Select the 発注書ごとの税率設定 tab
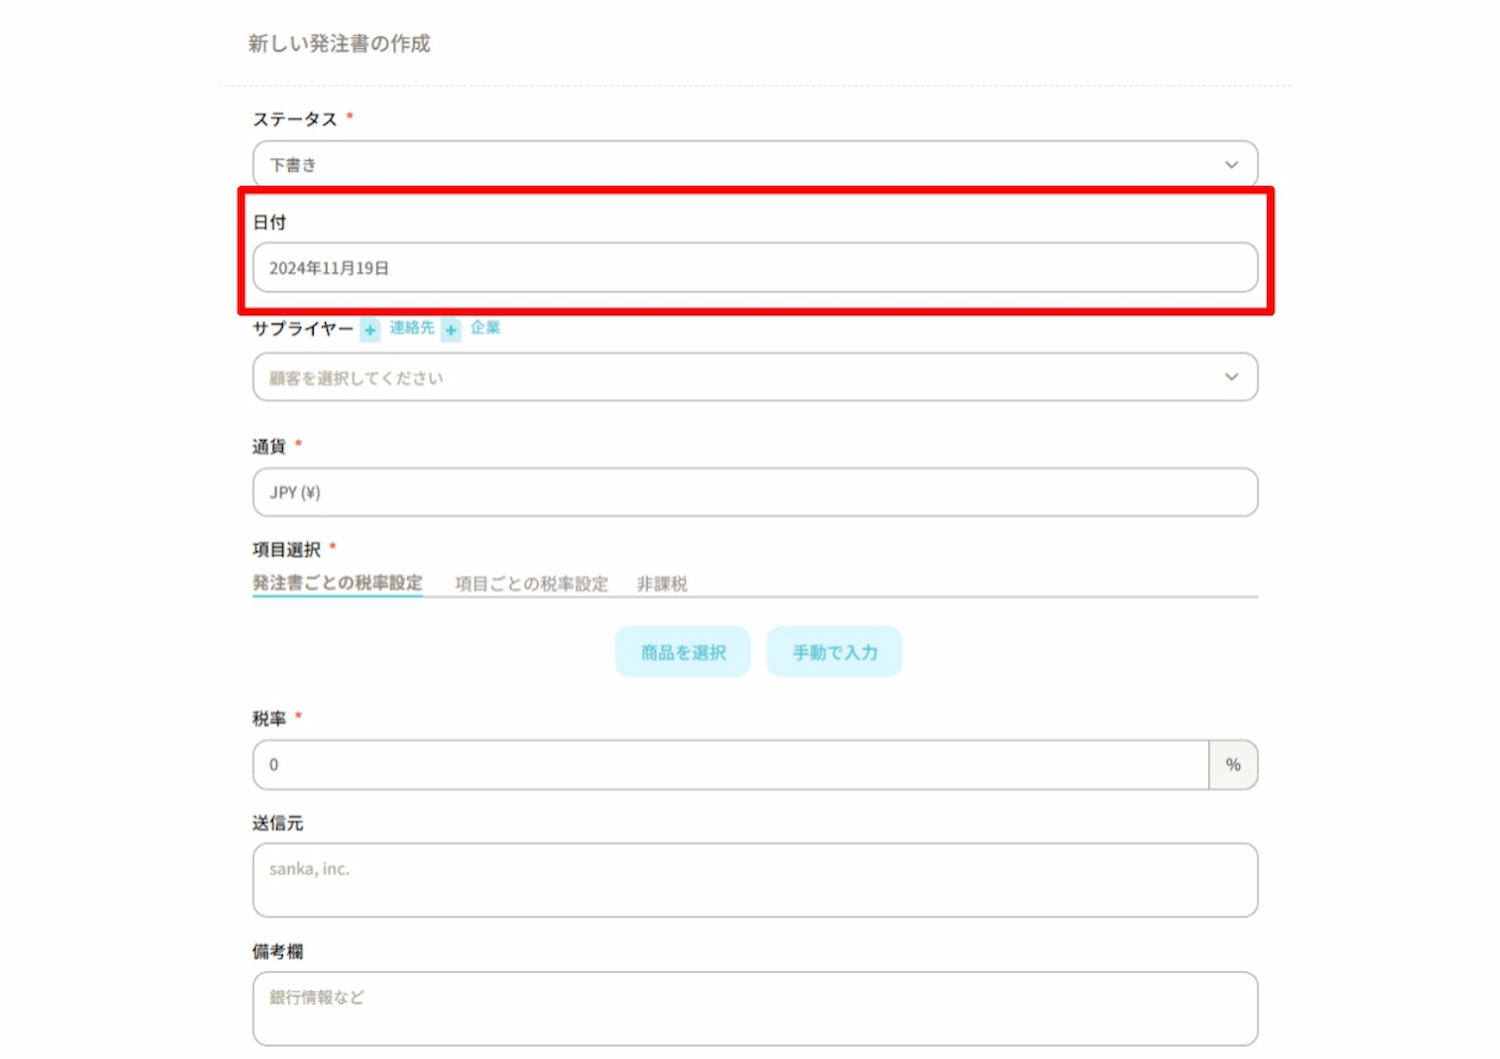 coord(337,583)
